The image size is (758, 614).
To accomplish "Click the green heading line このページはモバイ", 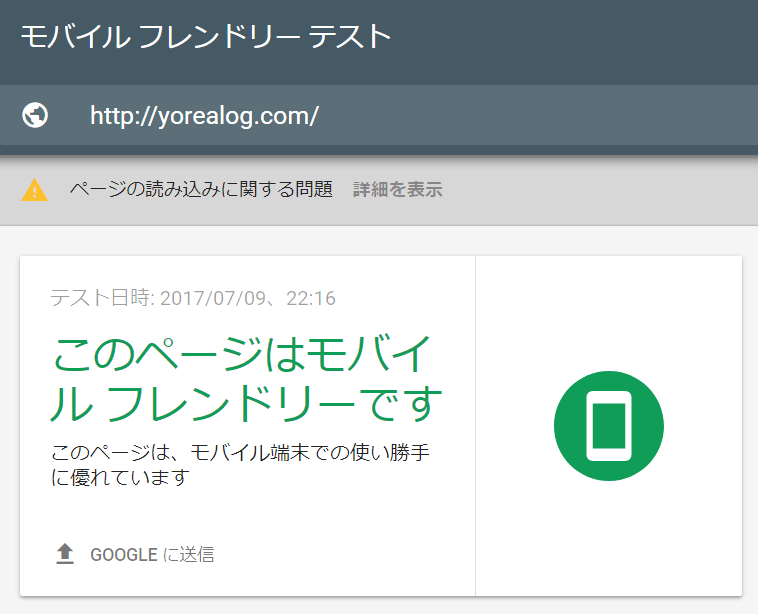I will point(242,355).
